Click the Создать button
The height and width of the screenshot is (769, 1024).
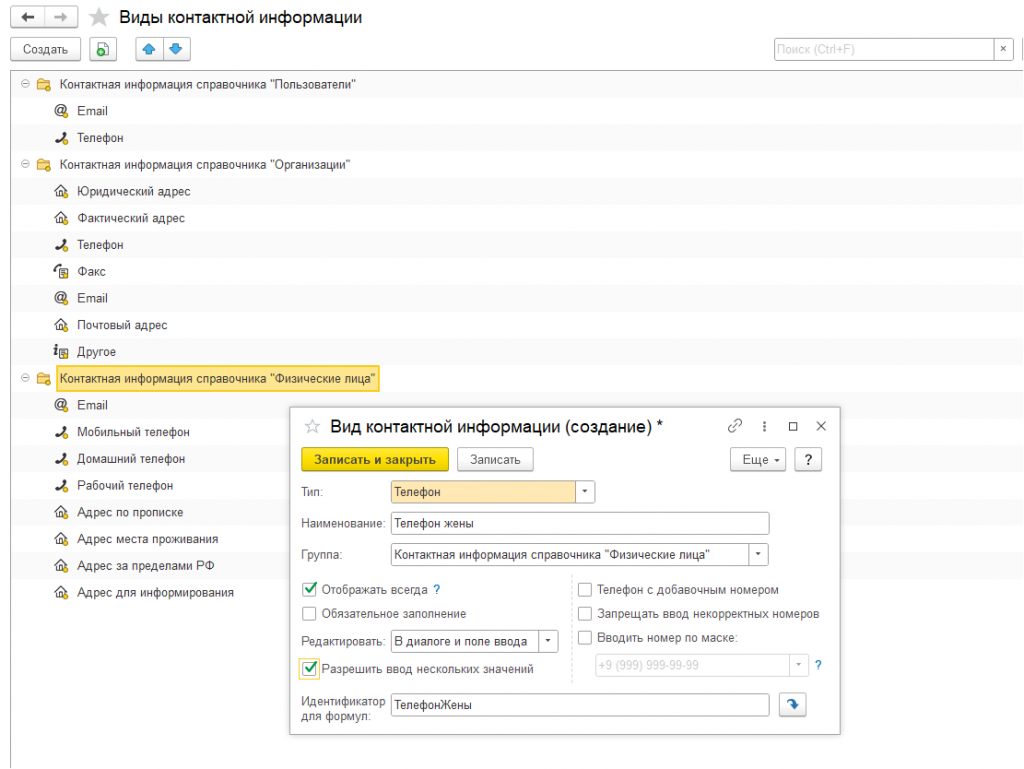coord(45,49)
